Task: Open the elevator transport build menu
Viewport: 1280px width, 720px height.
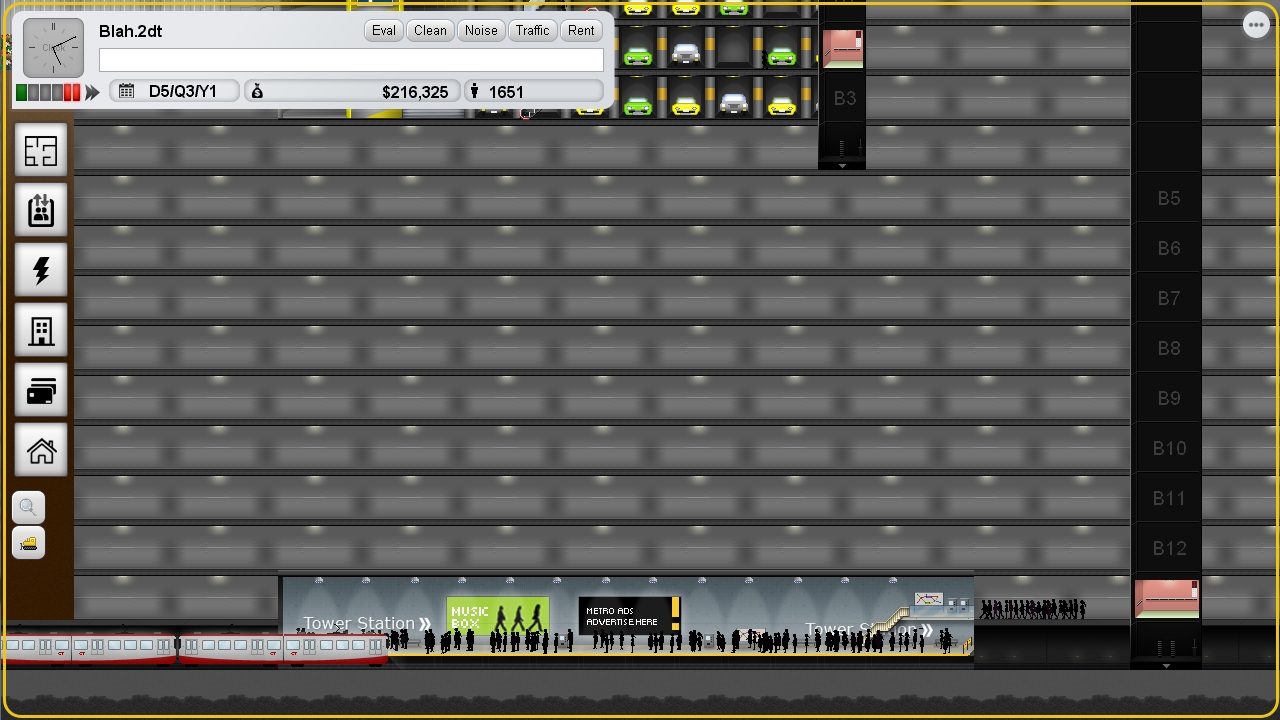Action: click(41, 211)
